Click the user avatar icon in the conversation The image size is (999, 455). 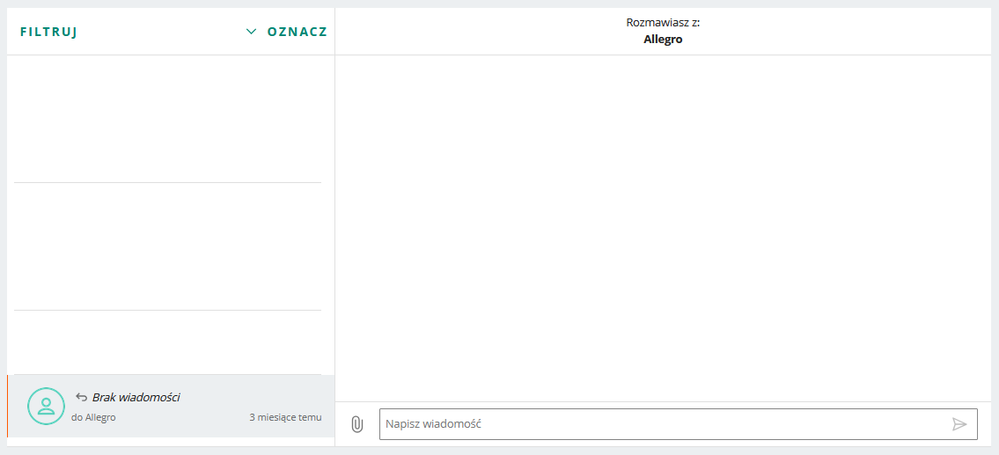click(45, 405)
